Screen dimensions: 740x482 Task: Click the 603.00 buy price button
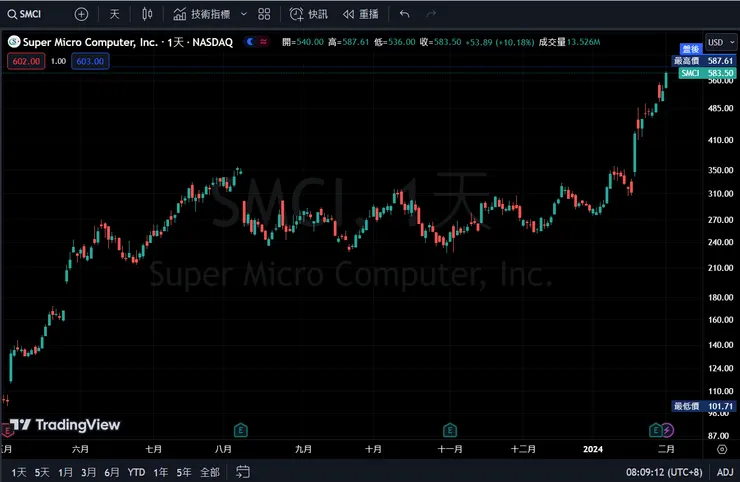(x=90, y=61)
